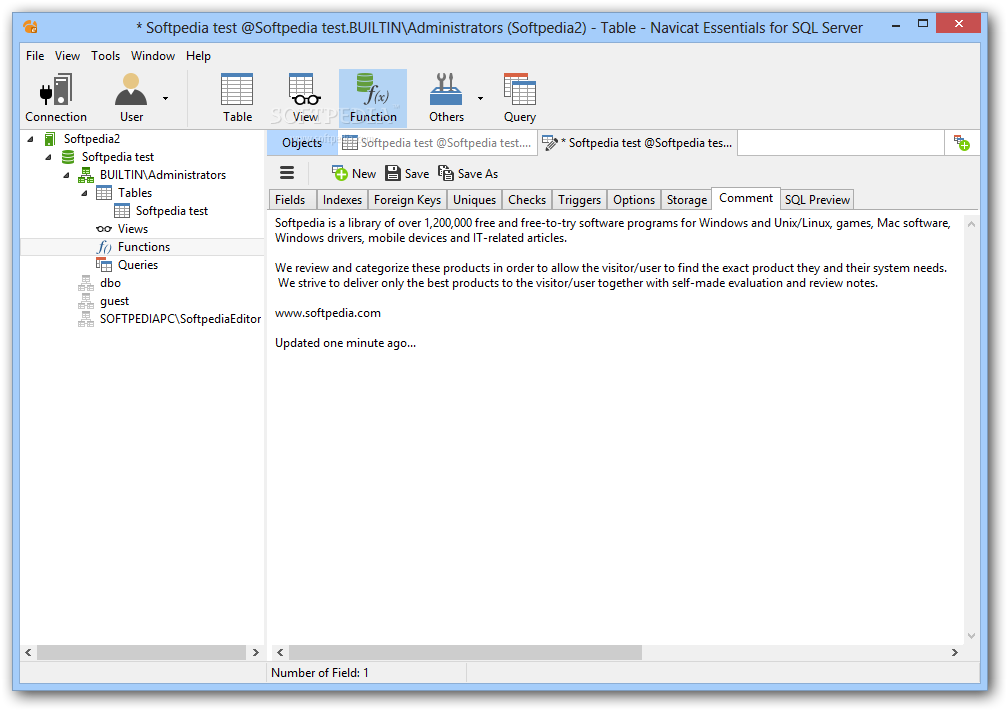This screenshot has width=1008, height=711.
Task: Switch to the Uniques tab
Action: [x=474, y=200]
